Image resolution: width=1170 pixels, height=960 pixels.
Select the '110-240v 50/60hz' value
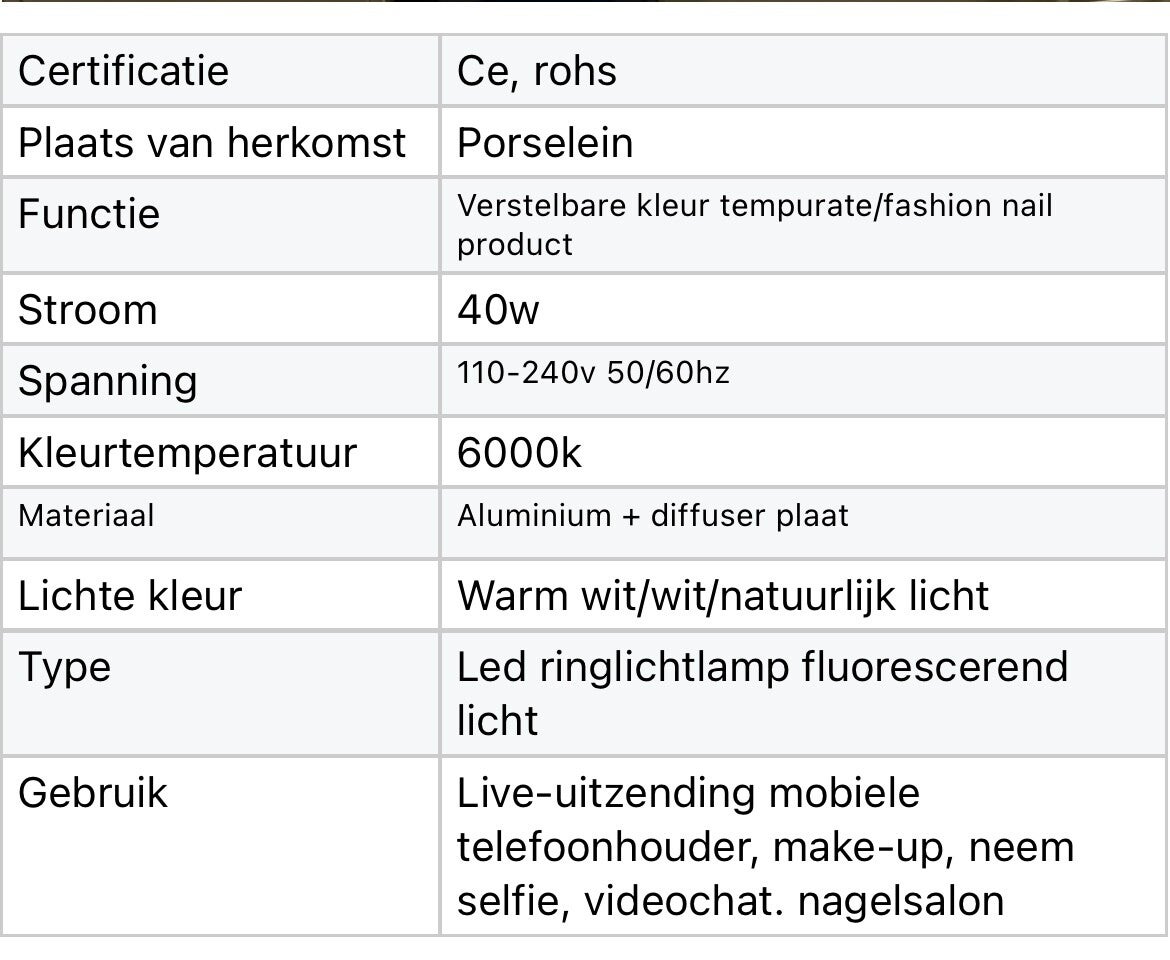point(593,374)
